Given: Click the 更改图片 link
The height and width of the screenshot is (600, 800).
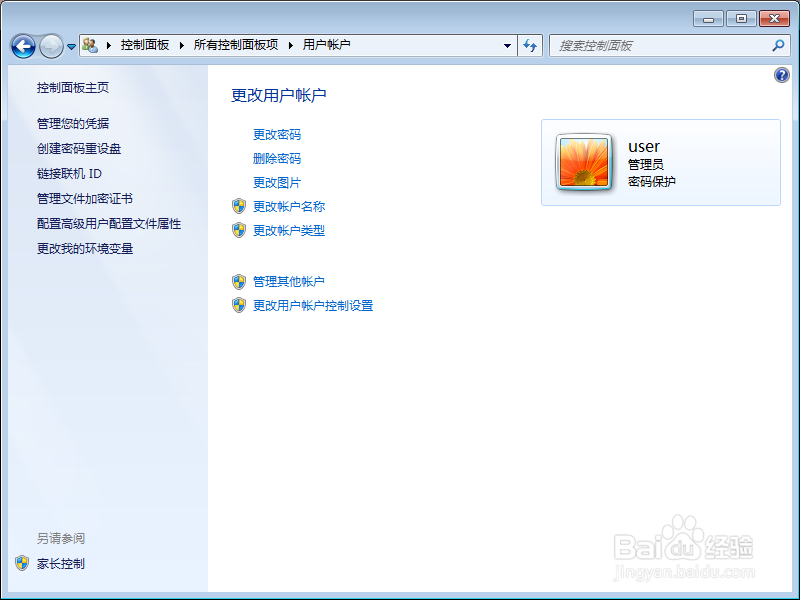Looking at the screenshot, I should [x=277, y=183].
